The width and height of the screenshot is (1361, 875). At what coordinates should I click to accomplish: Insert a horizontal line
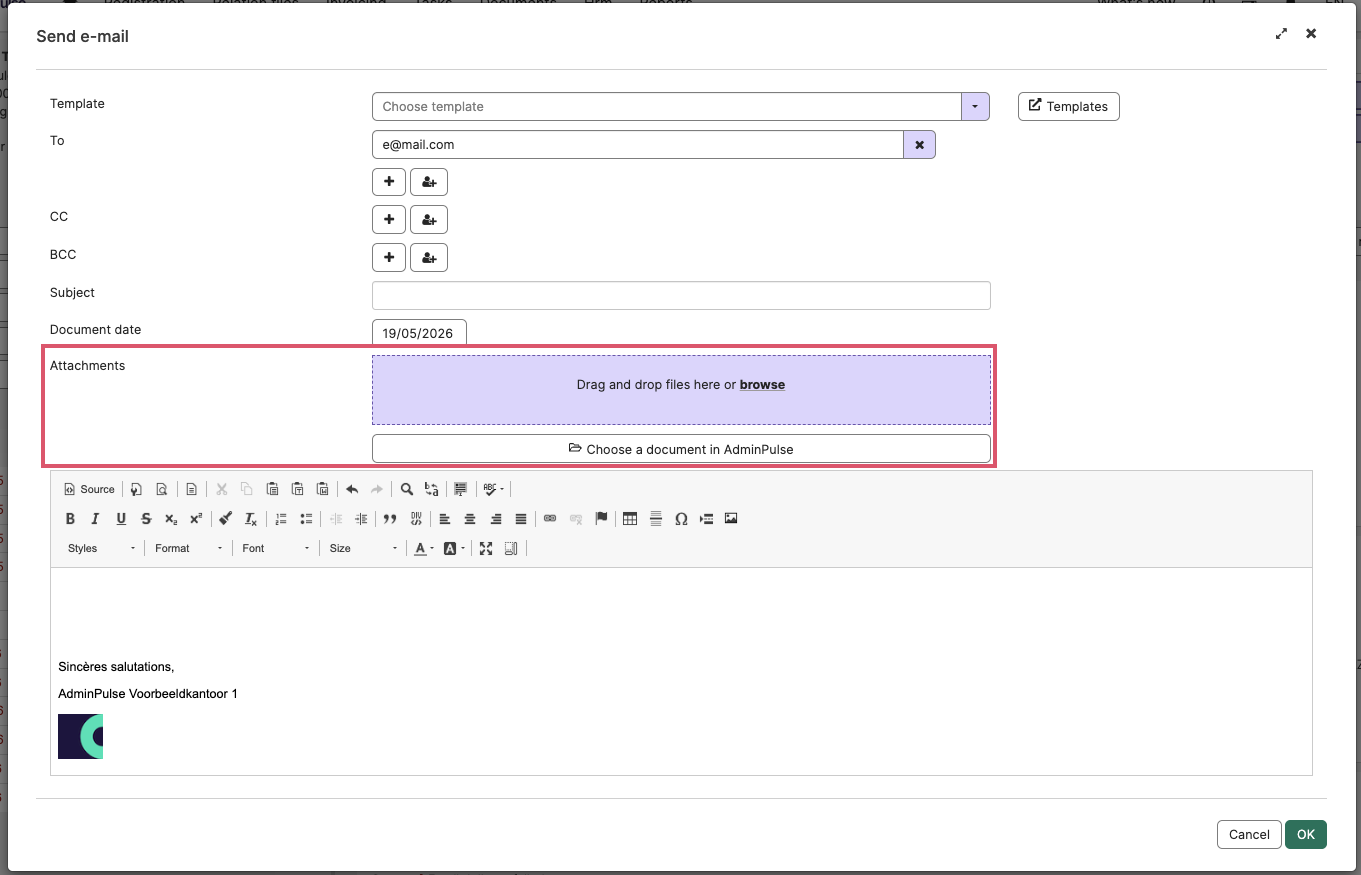point(656,519)
